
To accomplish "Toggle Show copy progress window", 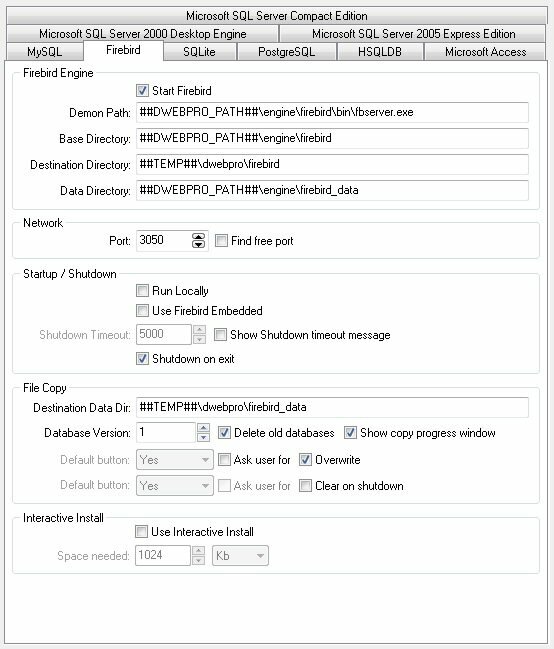I will coord(350,433).
